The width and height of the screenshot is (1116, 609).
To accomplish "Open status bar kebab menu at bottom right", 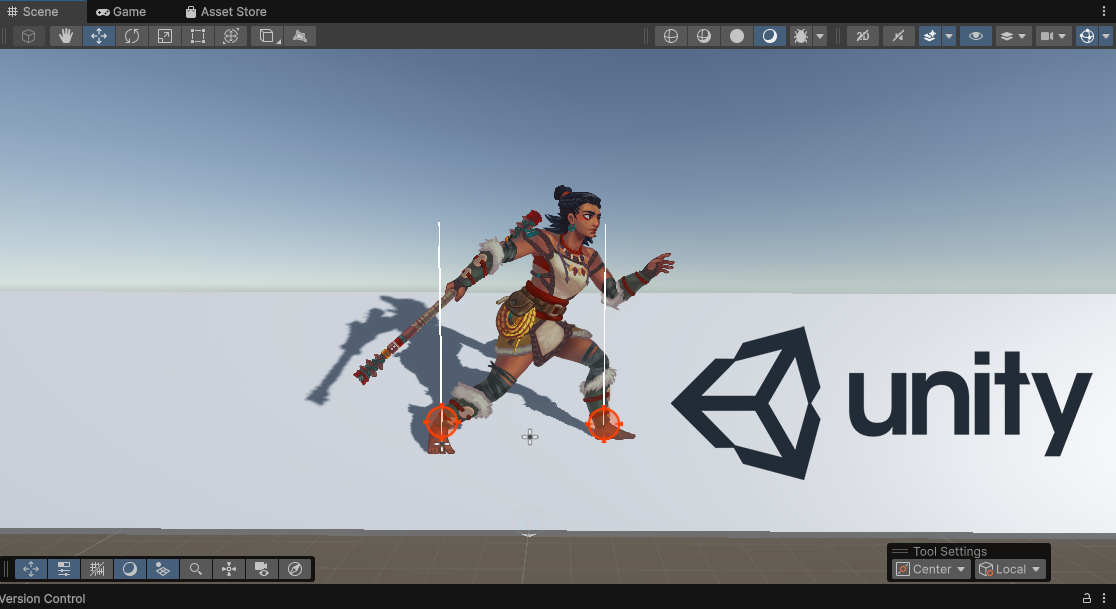I will click(x=1104, y=598).
